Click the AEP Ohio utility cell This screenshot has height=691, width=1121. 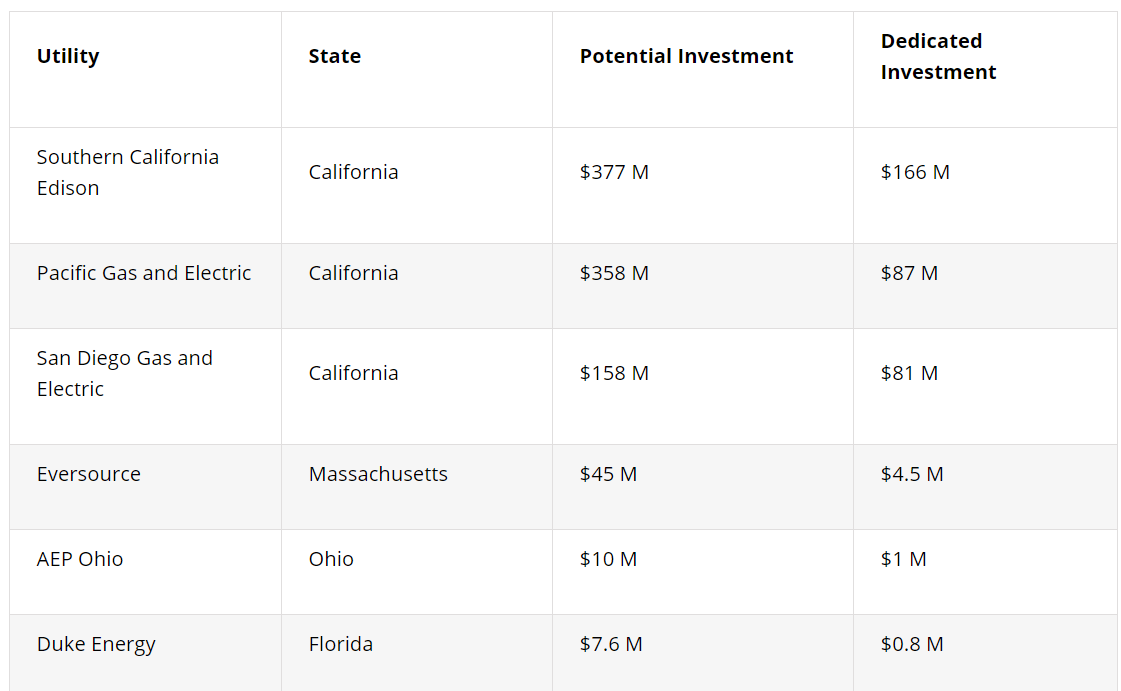click(x=80, y=559)
